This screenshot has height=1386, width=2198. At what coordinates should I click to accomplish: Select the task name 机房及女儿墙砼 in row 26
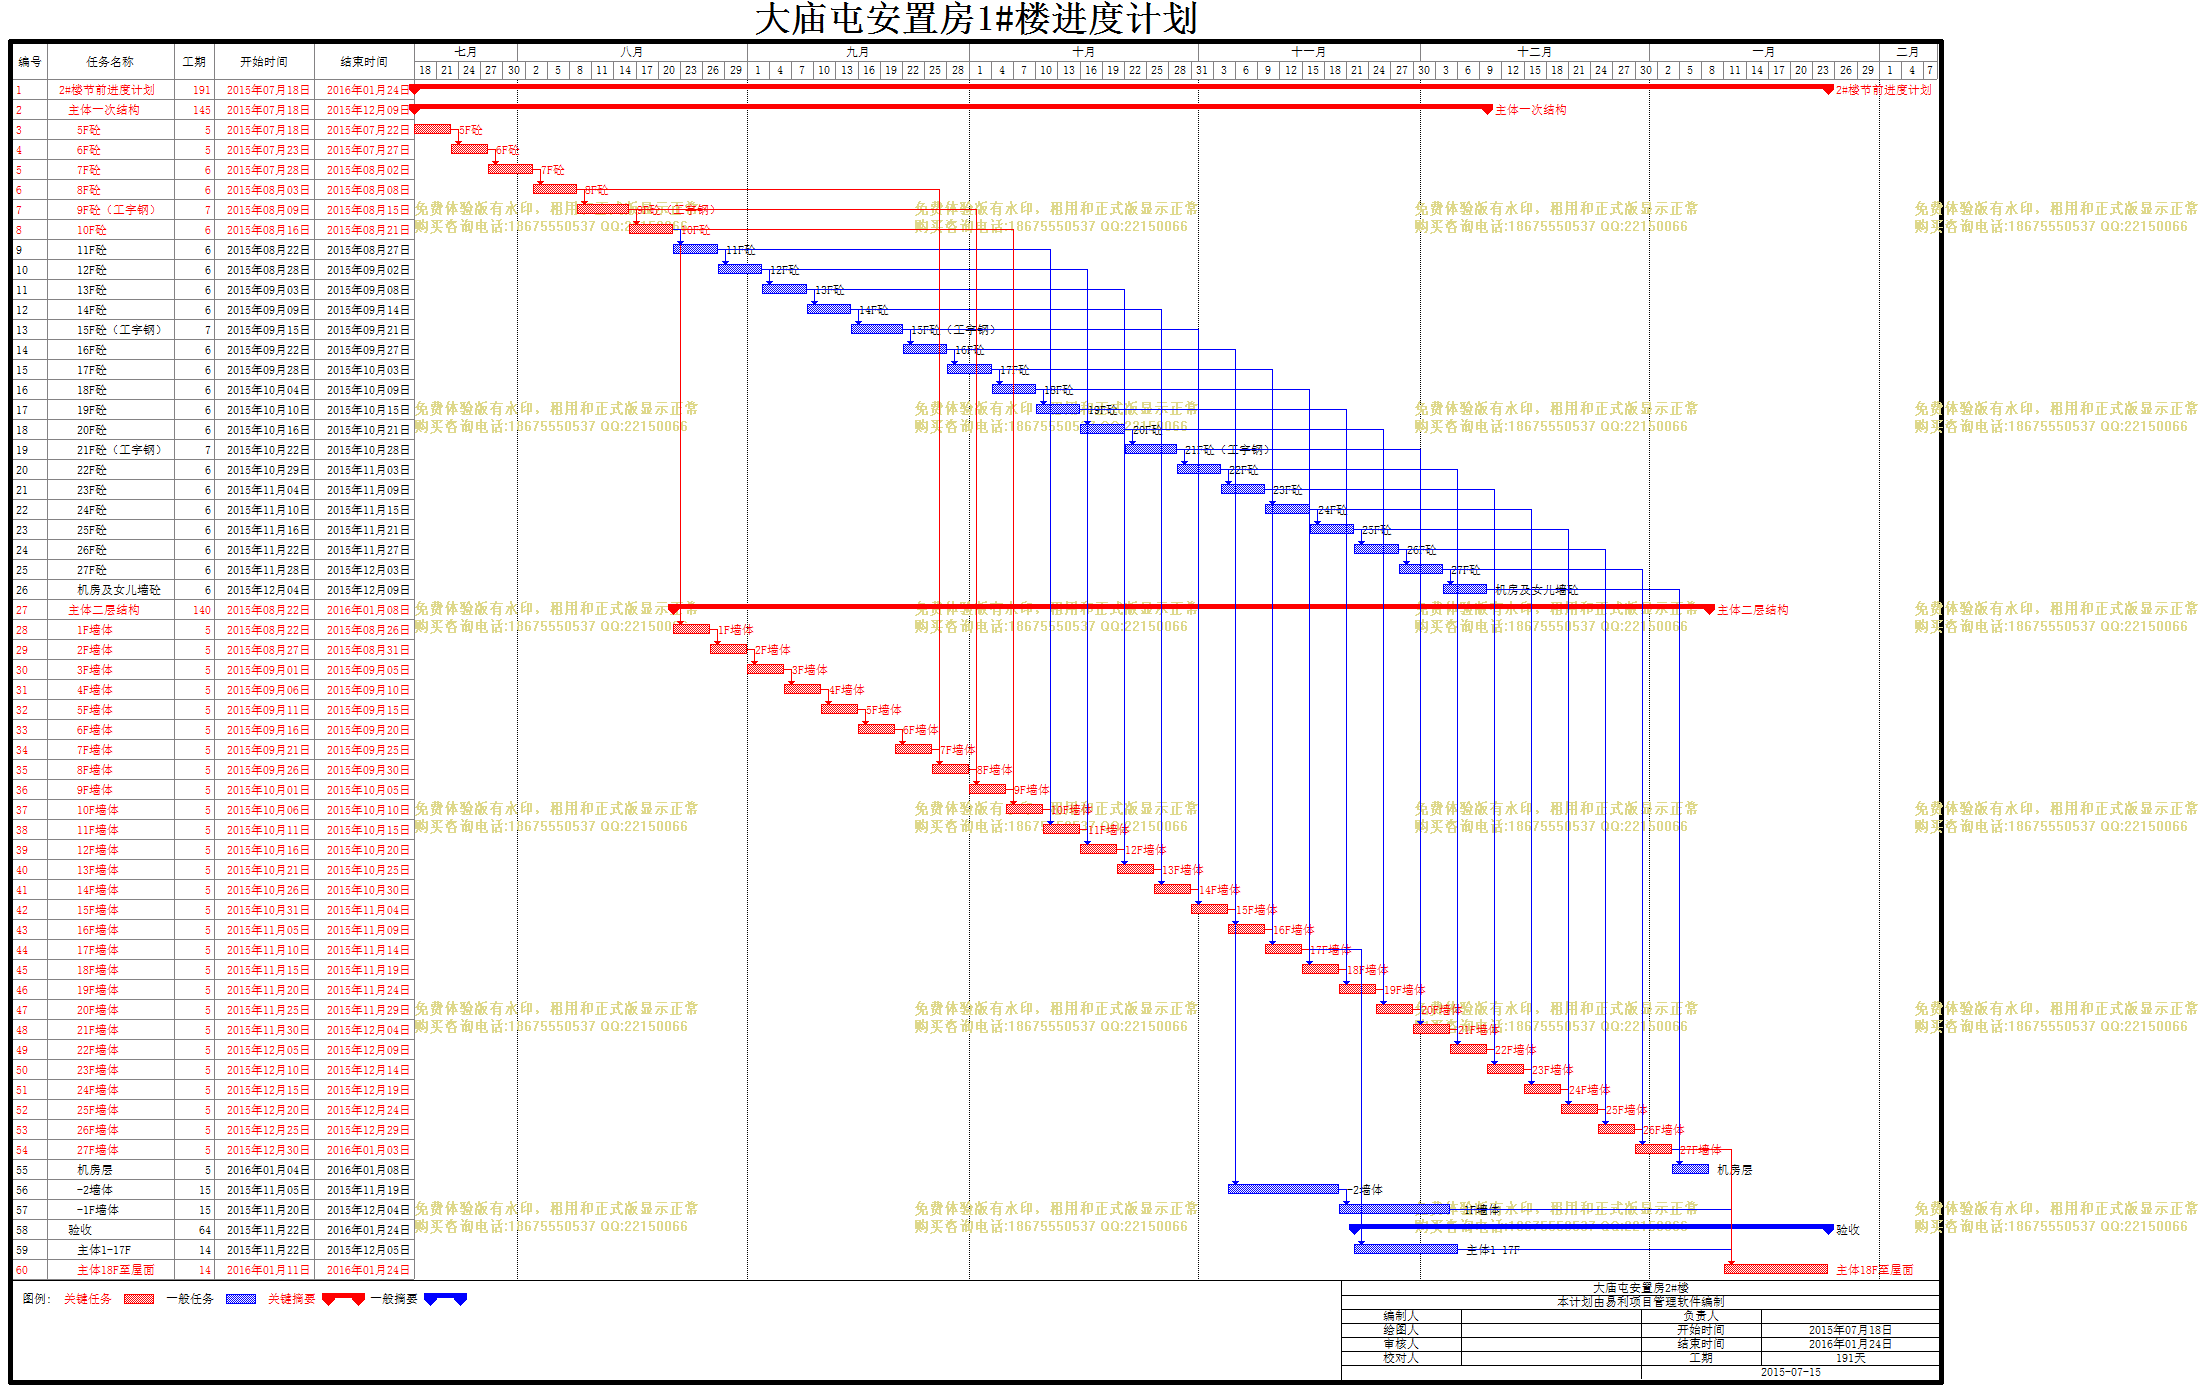coord(119,590)
